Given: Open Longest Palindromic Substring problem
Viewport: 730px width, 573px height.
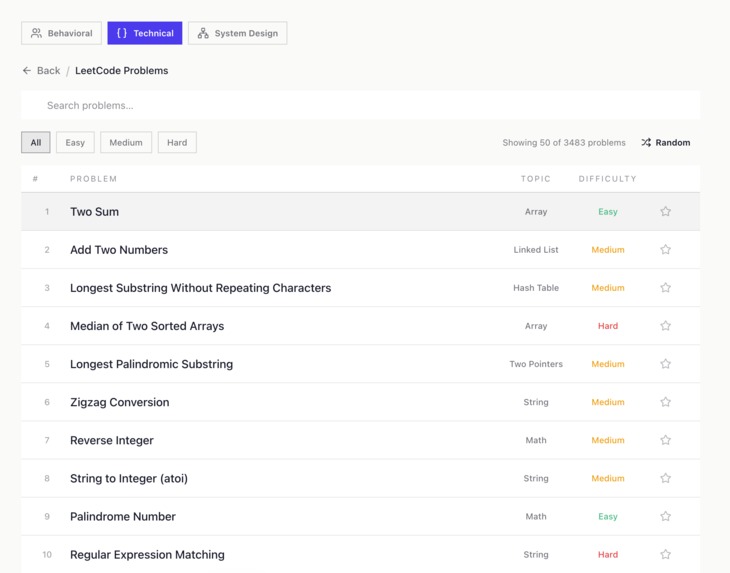Looking at the screenshot, I should click(x=151, y=364).
